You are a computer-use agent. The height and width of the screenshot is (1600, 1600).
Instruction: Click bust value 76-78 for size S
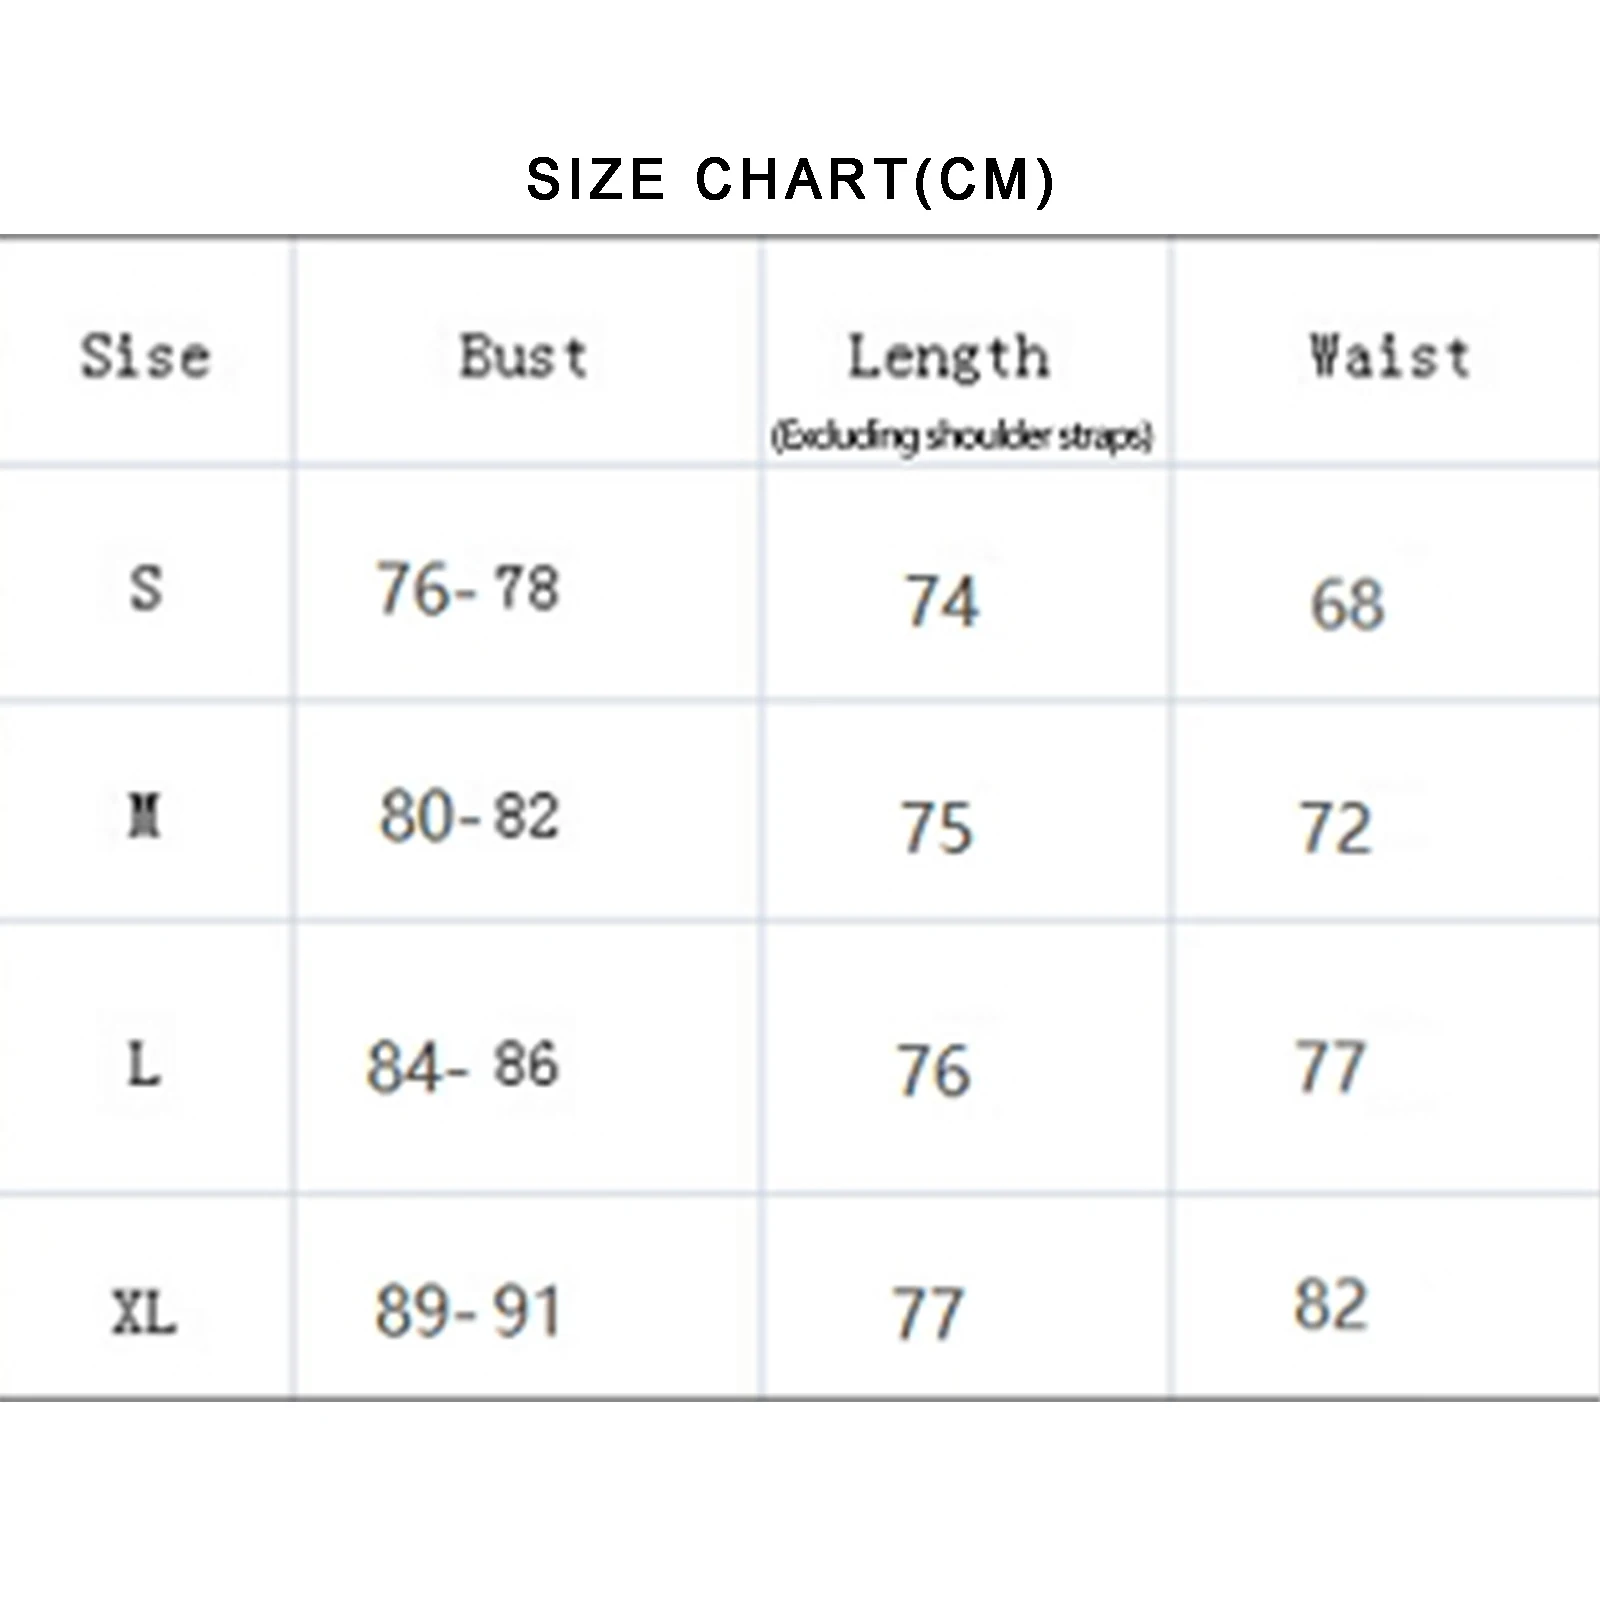click(468, 588)
